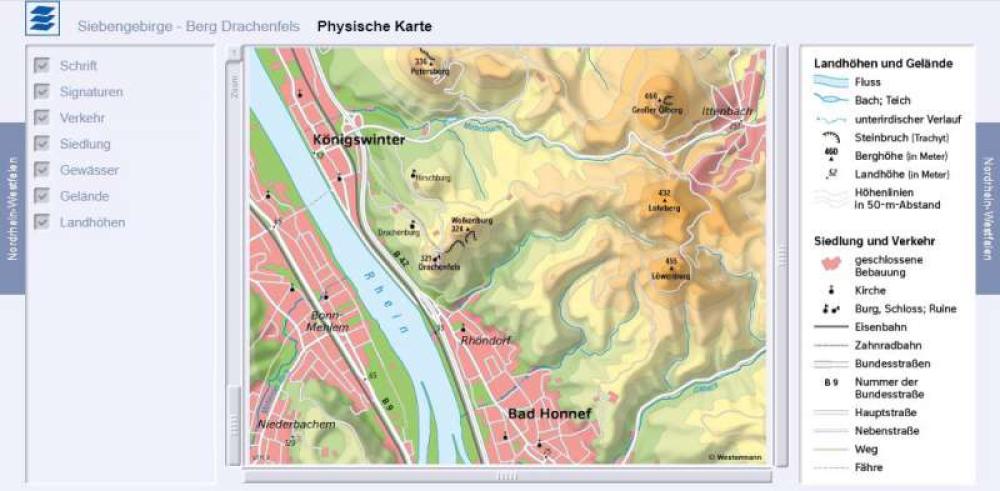Image resolution: width=1000 pixels, height=491 pixels.
Task: Click the Siedlung und Verkehr legend heading
Action: 874,241
